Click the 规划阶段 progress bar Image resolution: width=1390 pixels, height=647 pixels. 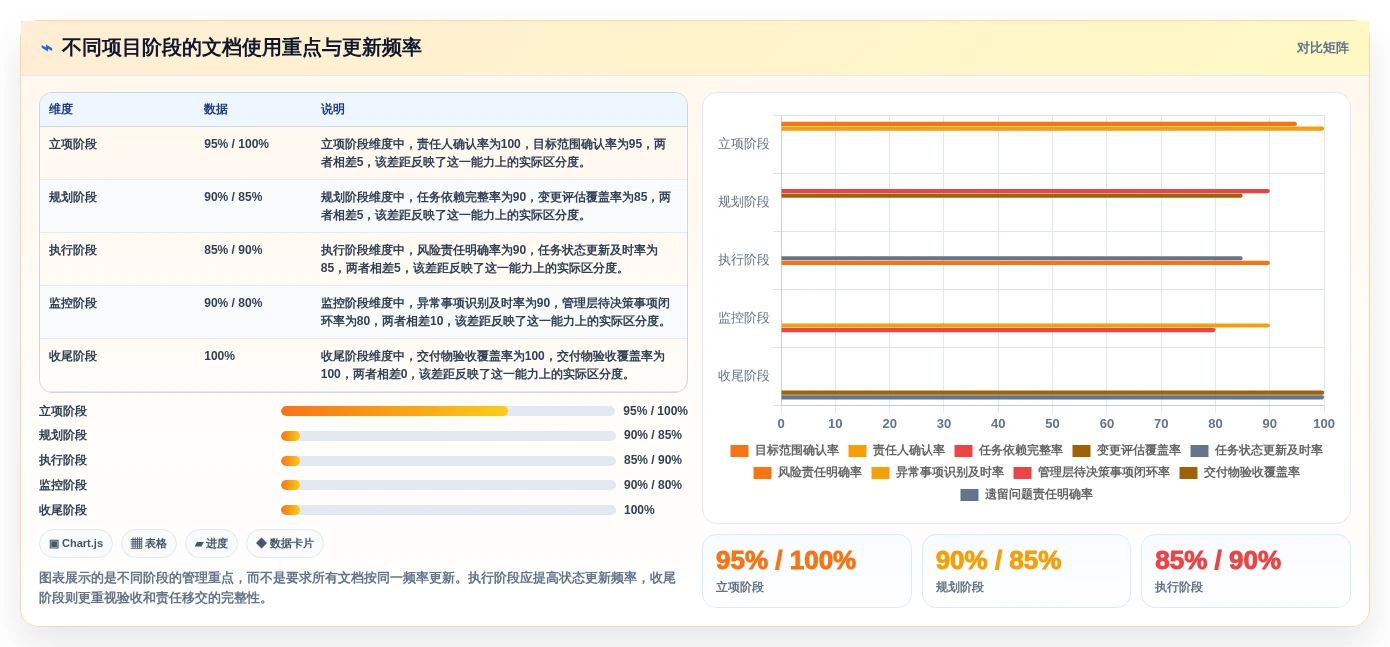click(448, 436)
